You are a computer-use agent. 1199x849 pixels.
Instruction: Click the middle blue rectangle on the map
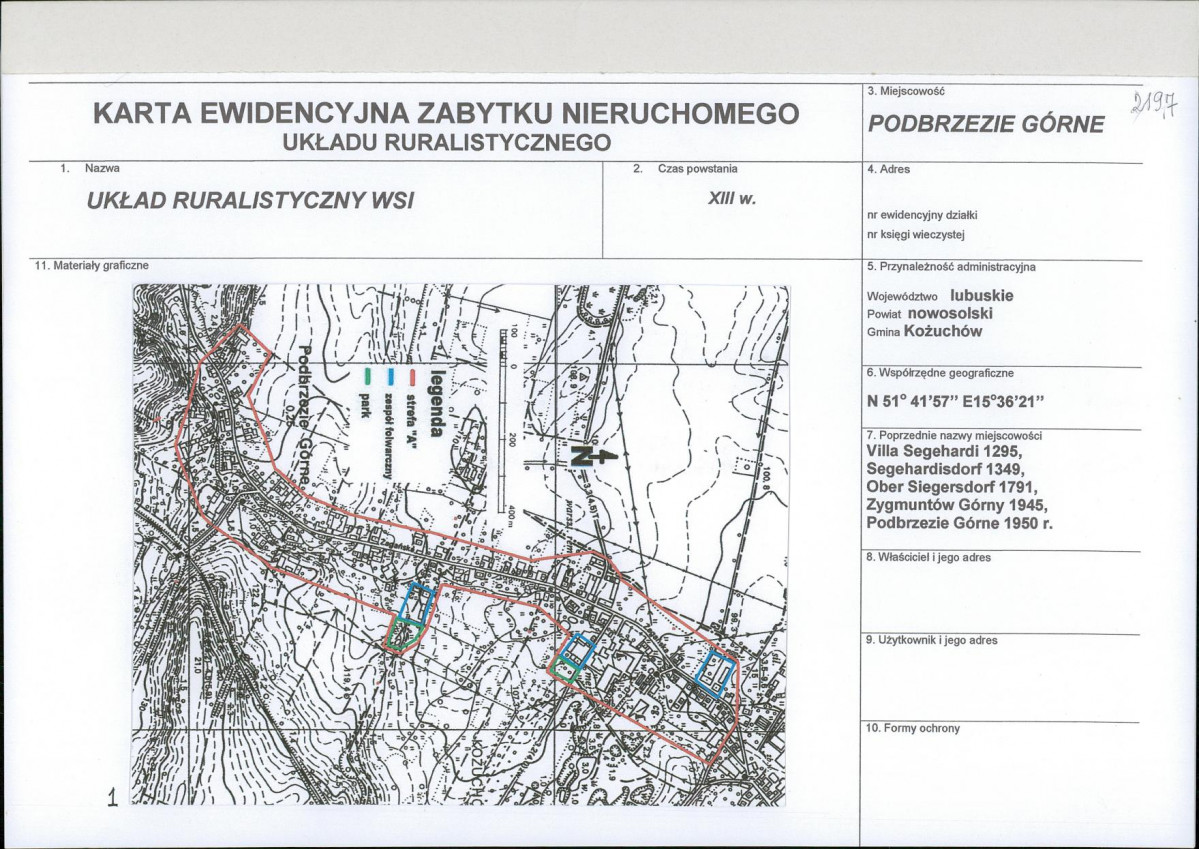(577, 650)
